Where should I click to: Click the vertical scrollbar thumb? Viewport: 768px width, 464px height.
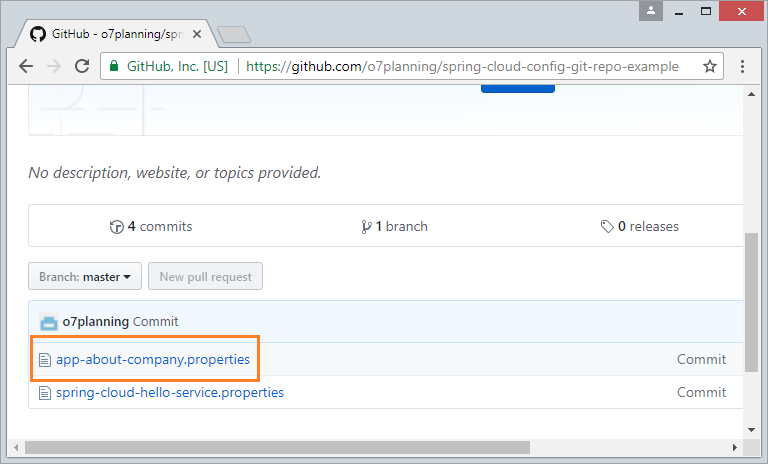(x=751, y=302)
